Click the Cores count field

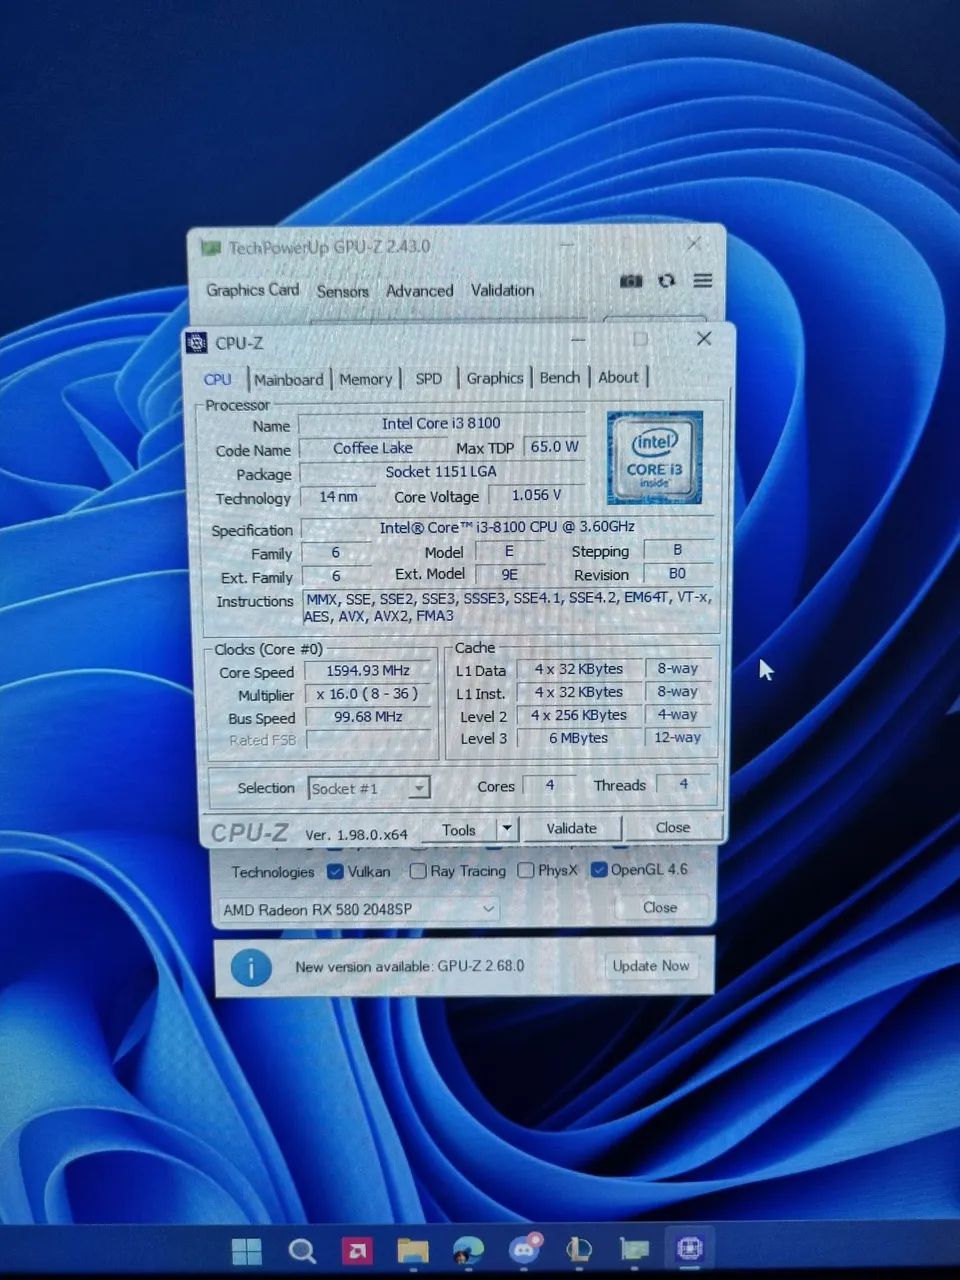pos(549,786)
